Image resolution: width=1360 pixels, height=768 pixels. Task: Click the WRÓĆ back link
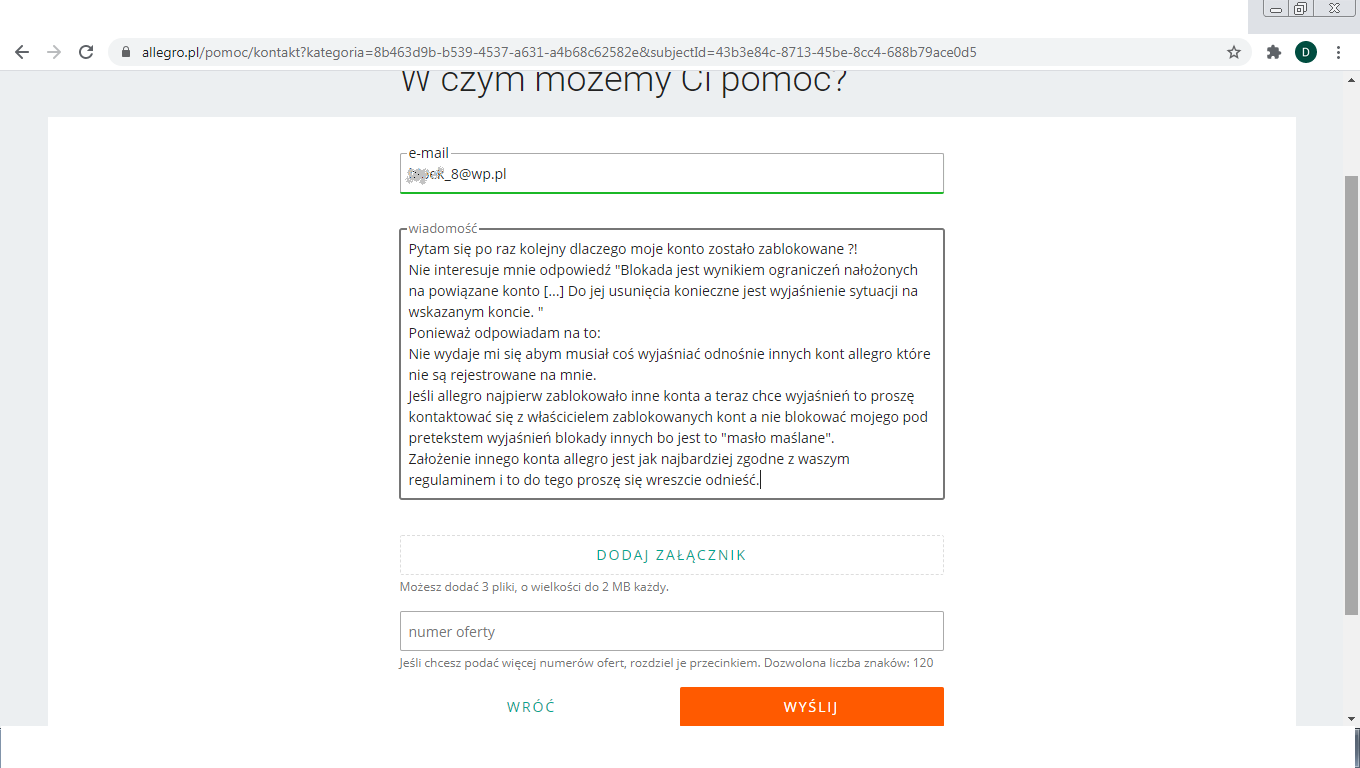click(x=531, y=707)
